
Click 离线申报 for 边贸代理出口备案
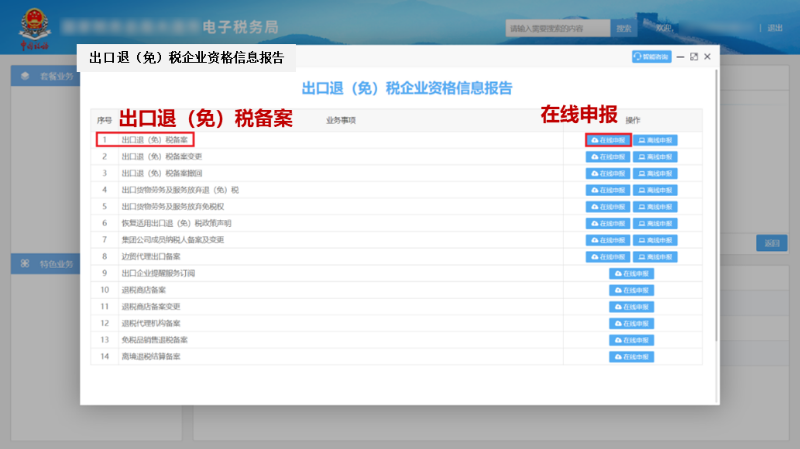click(x=655, y=257)
